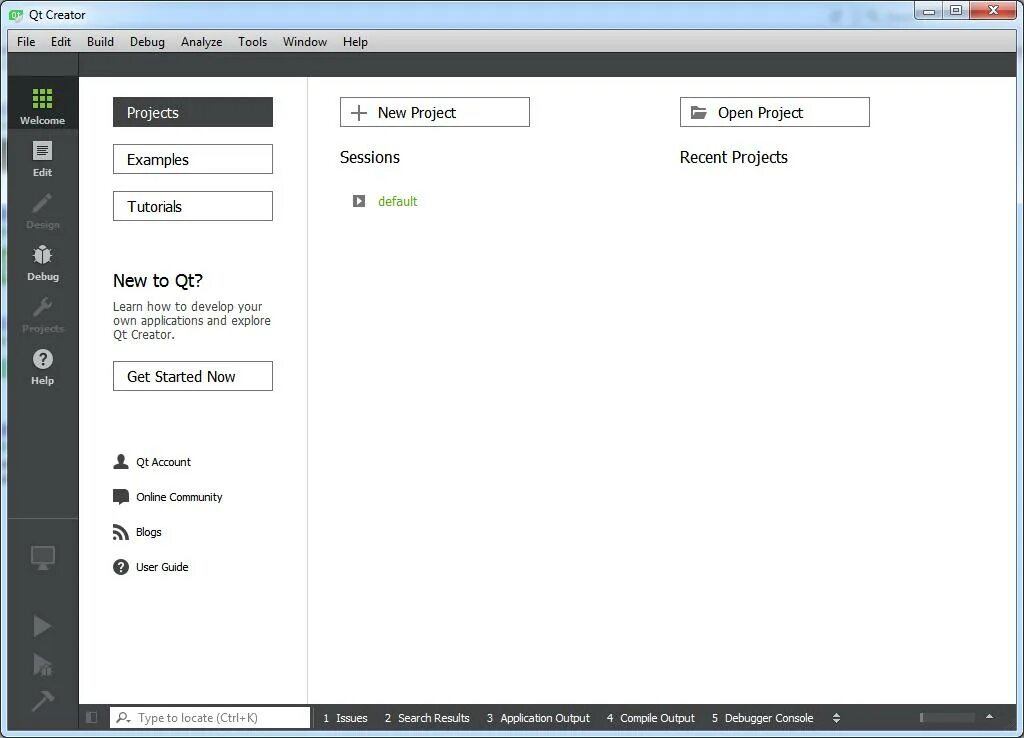Open the Edit mode in sidebar
This screenshot has width=1024, height=738.
point(42,159)
